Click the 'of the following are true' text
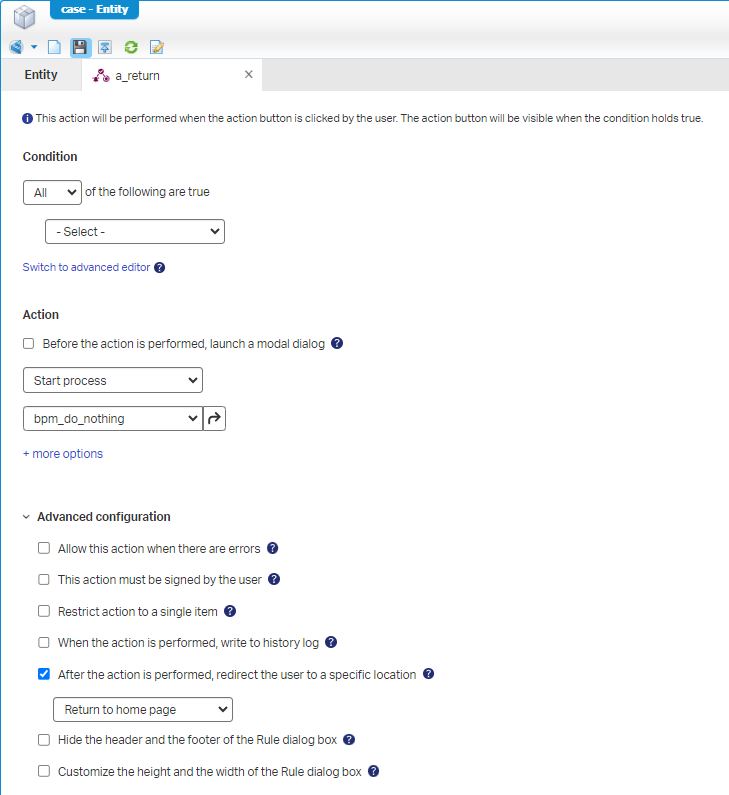 pos(148,192)
